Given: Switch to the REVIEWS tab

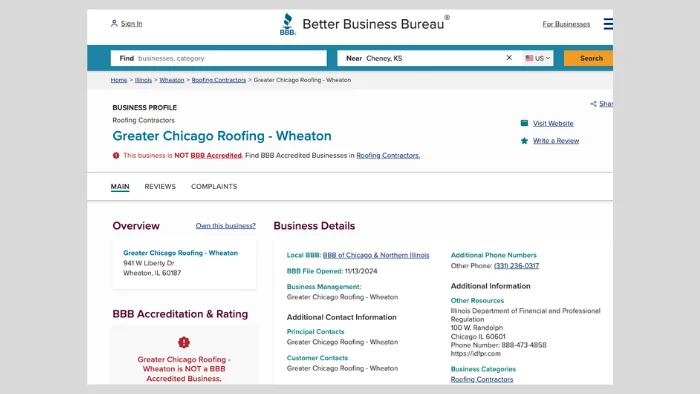Looking at the screenshot, I should coord(160,187).
